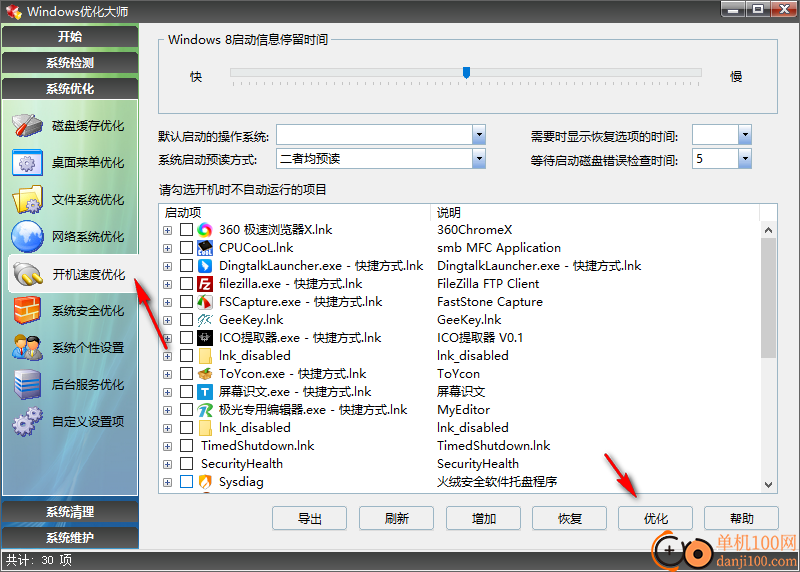Click the 优化 button
This screenshot has height=572, width=800.
[x=656, y=518]
